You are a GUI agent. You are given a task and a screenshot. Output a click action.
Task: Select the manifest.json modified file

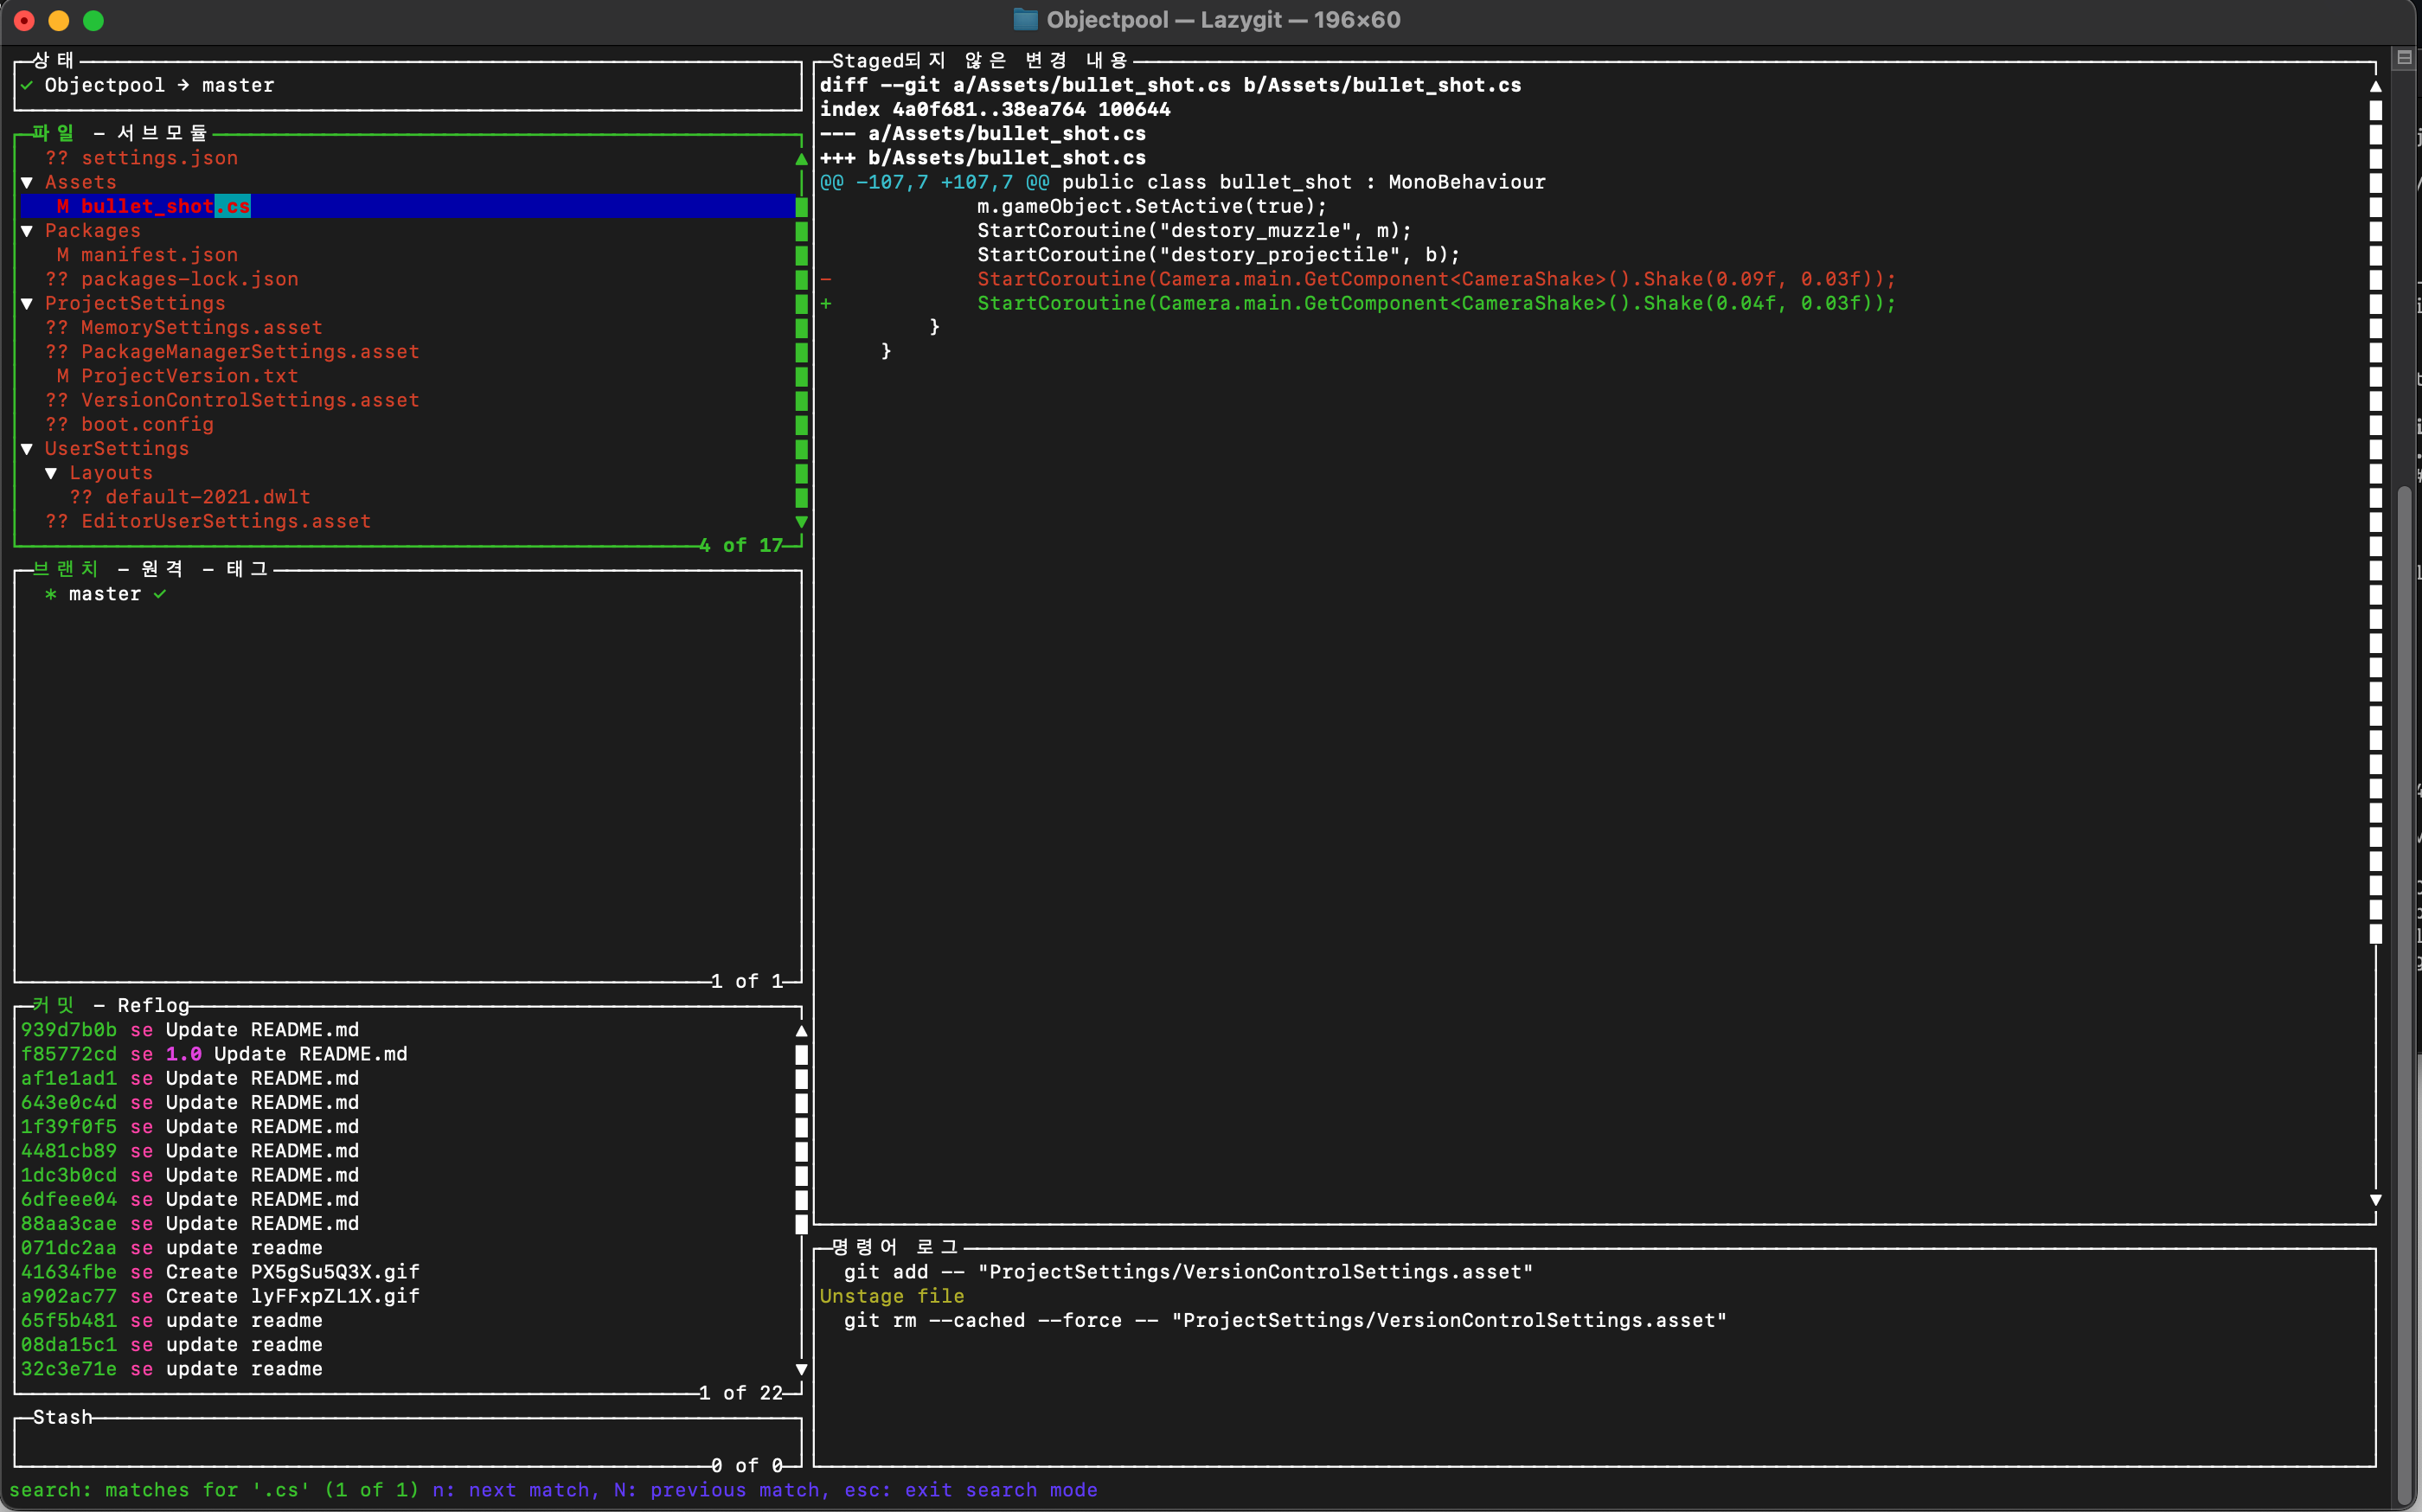tap(159, 255)
